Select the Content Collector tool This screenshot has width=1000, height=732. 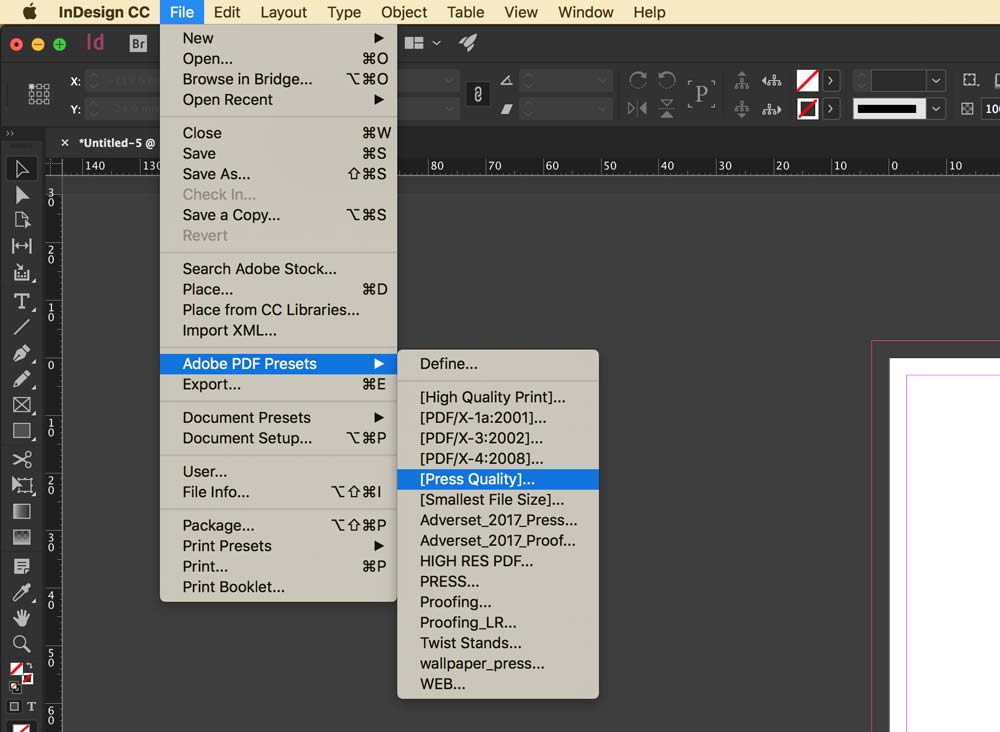22,273
